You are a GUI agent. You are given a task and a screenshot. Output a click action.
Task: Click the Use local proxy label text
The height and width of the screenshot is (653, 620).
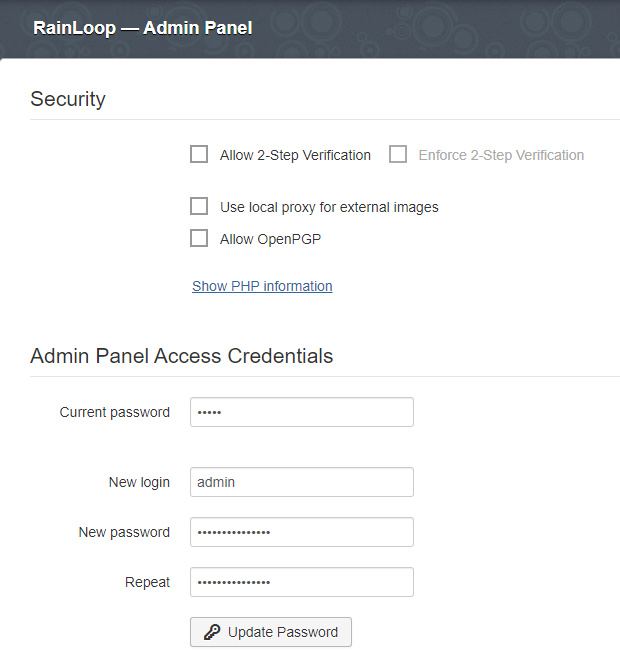(329, 207)
